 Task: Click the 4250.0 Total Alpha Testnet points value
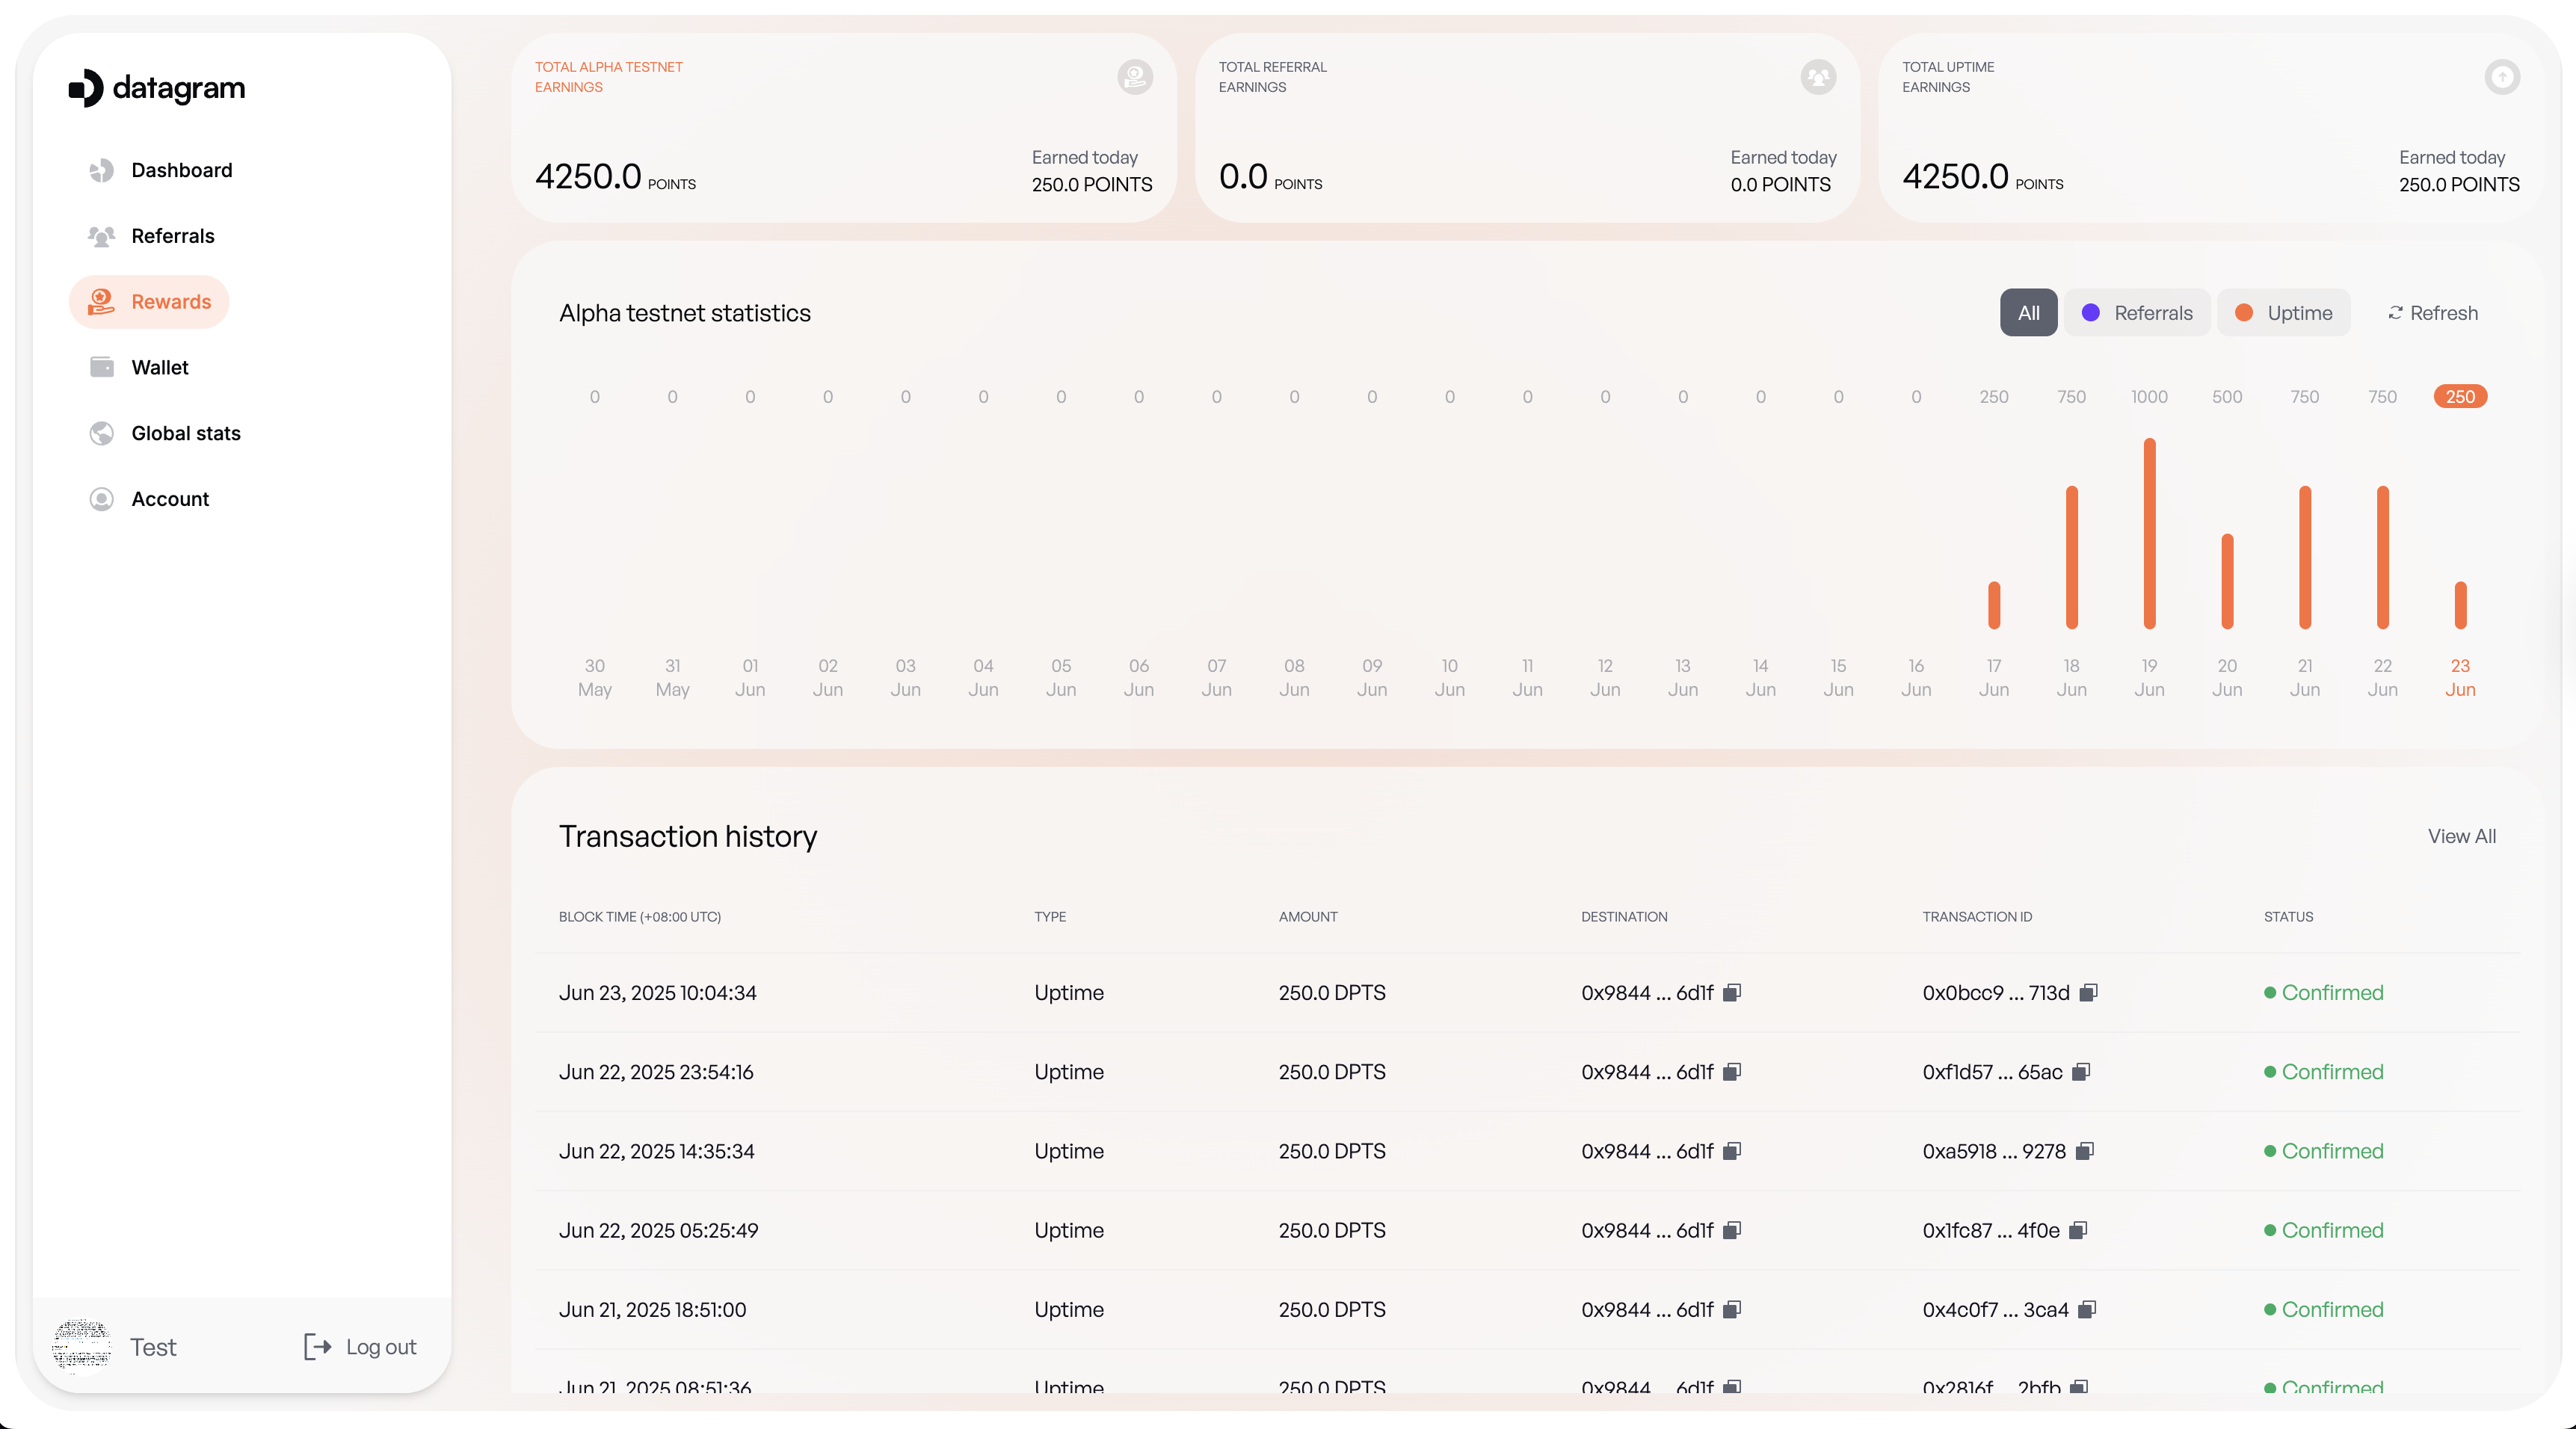(x=588, y=176)
